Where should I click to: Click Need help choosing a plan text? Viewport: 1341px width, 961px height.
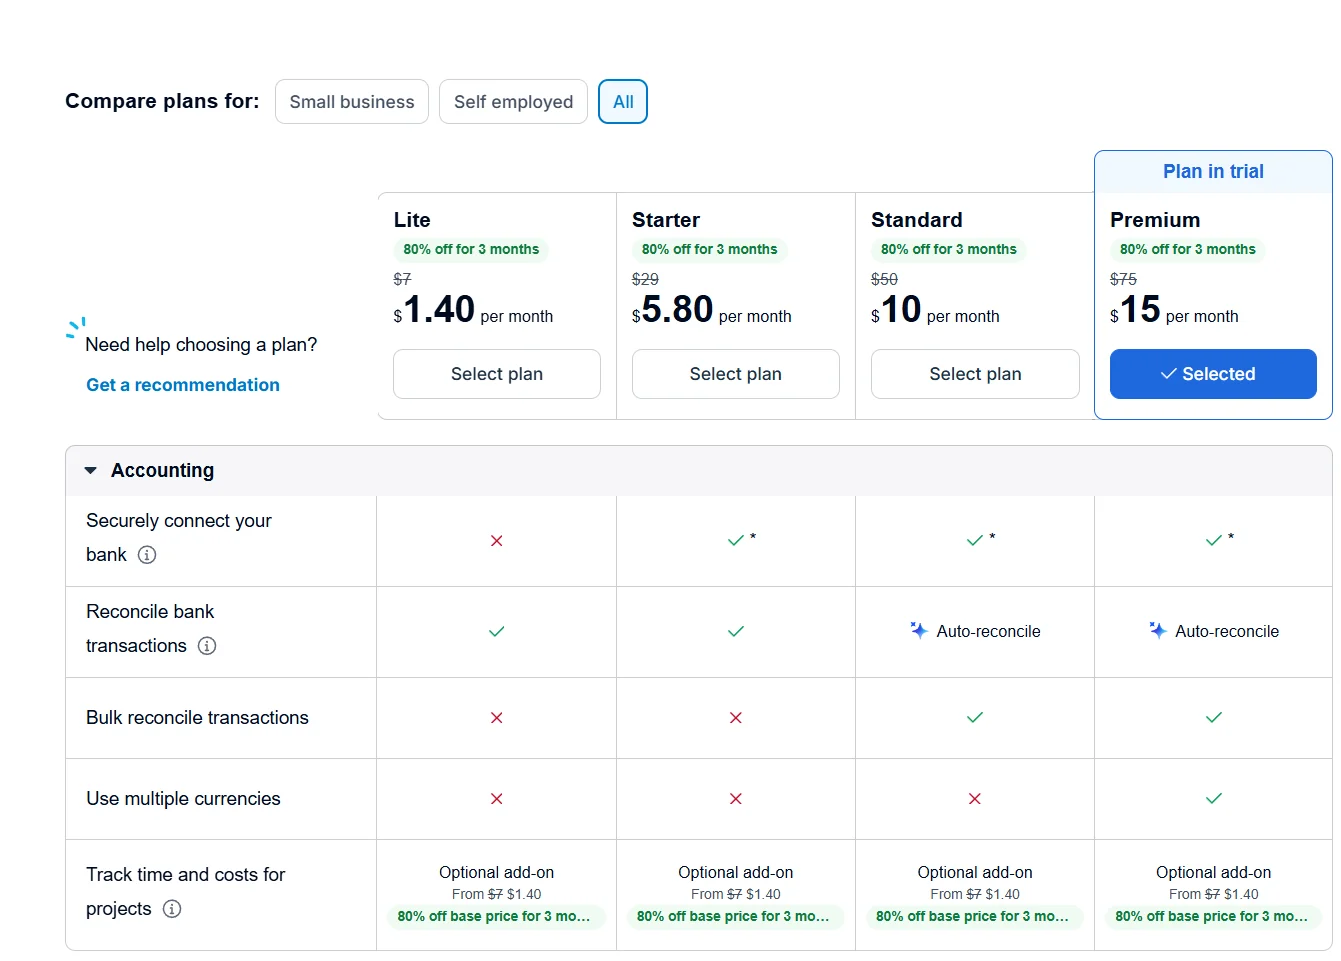click(201, 345)
